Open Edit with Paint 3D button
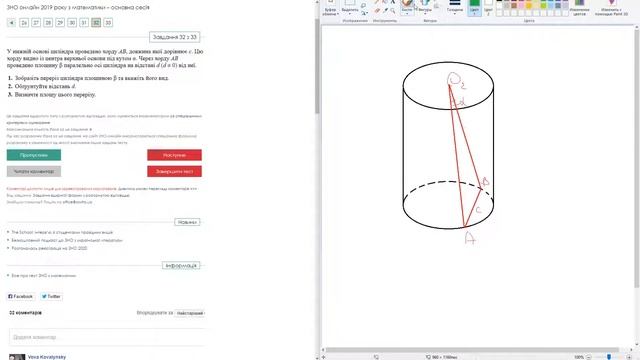Image resolution: width=640 pixels, height=360 pixels. coord(611,8)
